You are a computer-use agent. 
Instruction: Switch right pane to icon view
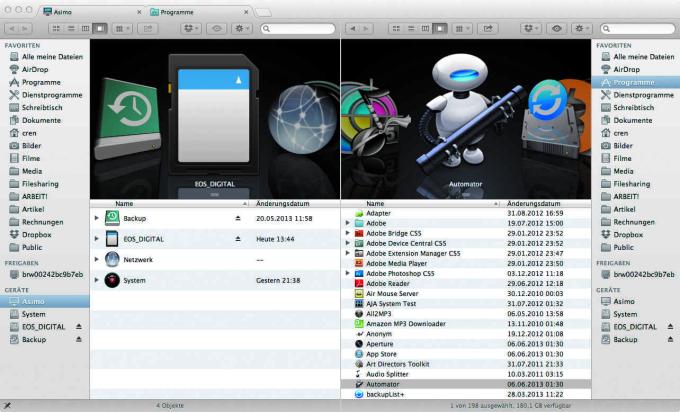click(396, 29)
